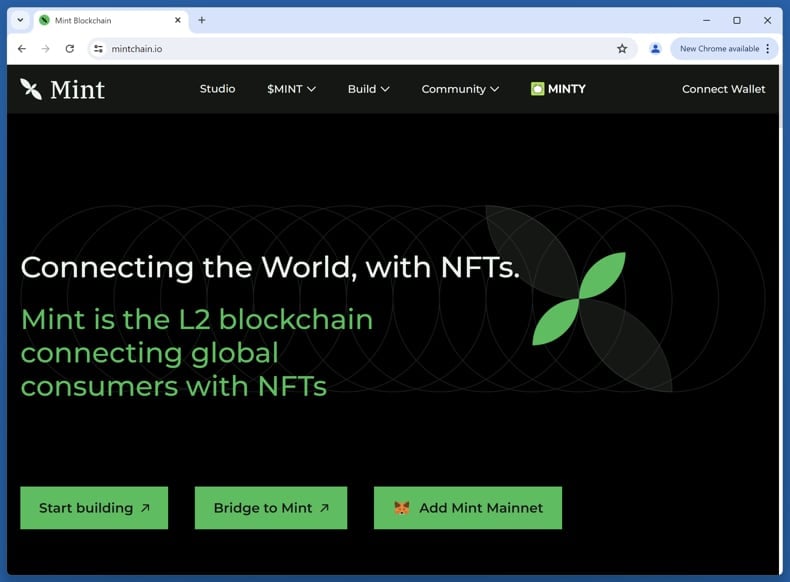Click the MINTY green square icon
This screenshot has height=582, width=790.
(538, 89)
